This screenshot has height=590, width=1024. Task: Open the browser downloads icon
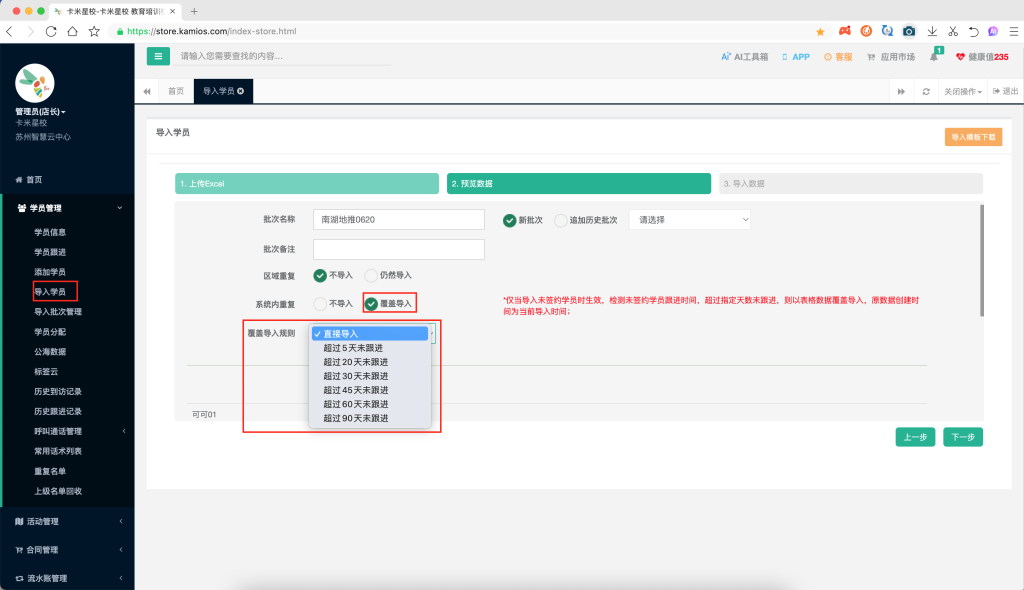[x=932, y=31]
